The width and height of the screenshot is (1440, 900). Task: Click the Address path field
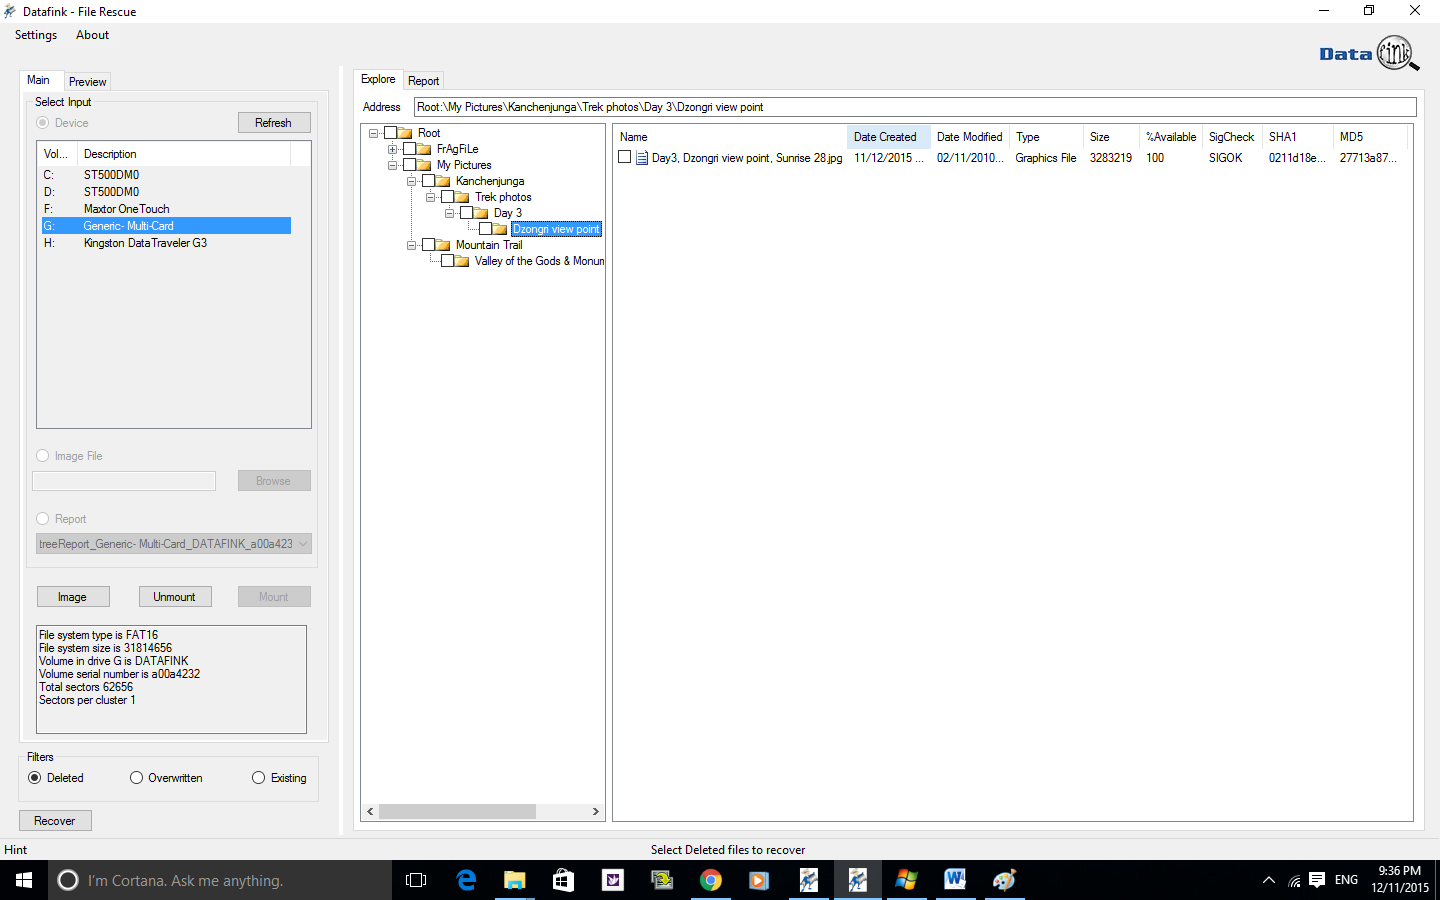(915, 107)
